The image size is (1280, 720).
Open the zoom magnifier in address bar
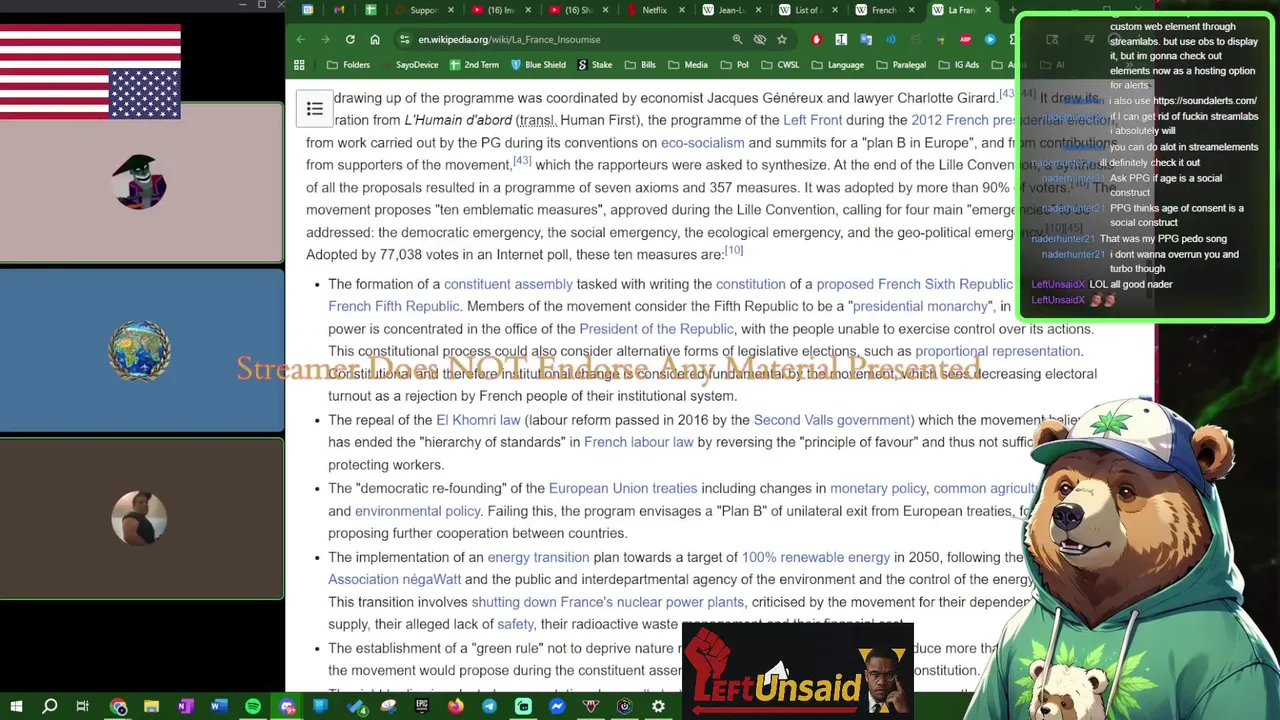737,39
